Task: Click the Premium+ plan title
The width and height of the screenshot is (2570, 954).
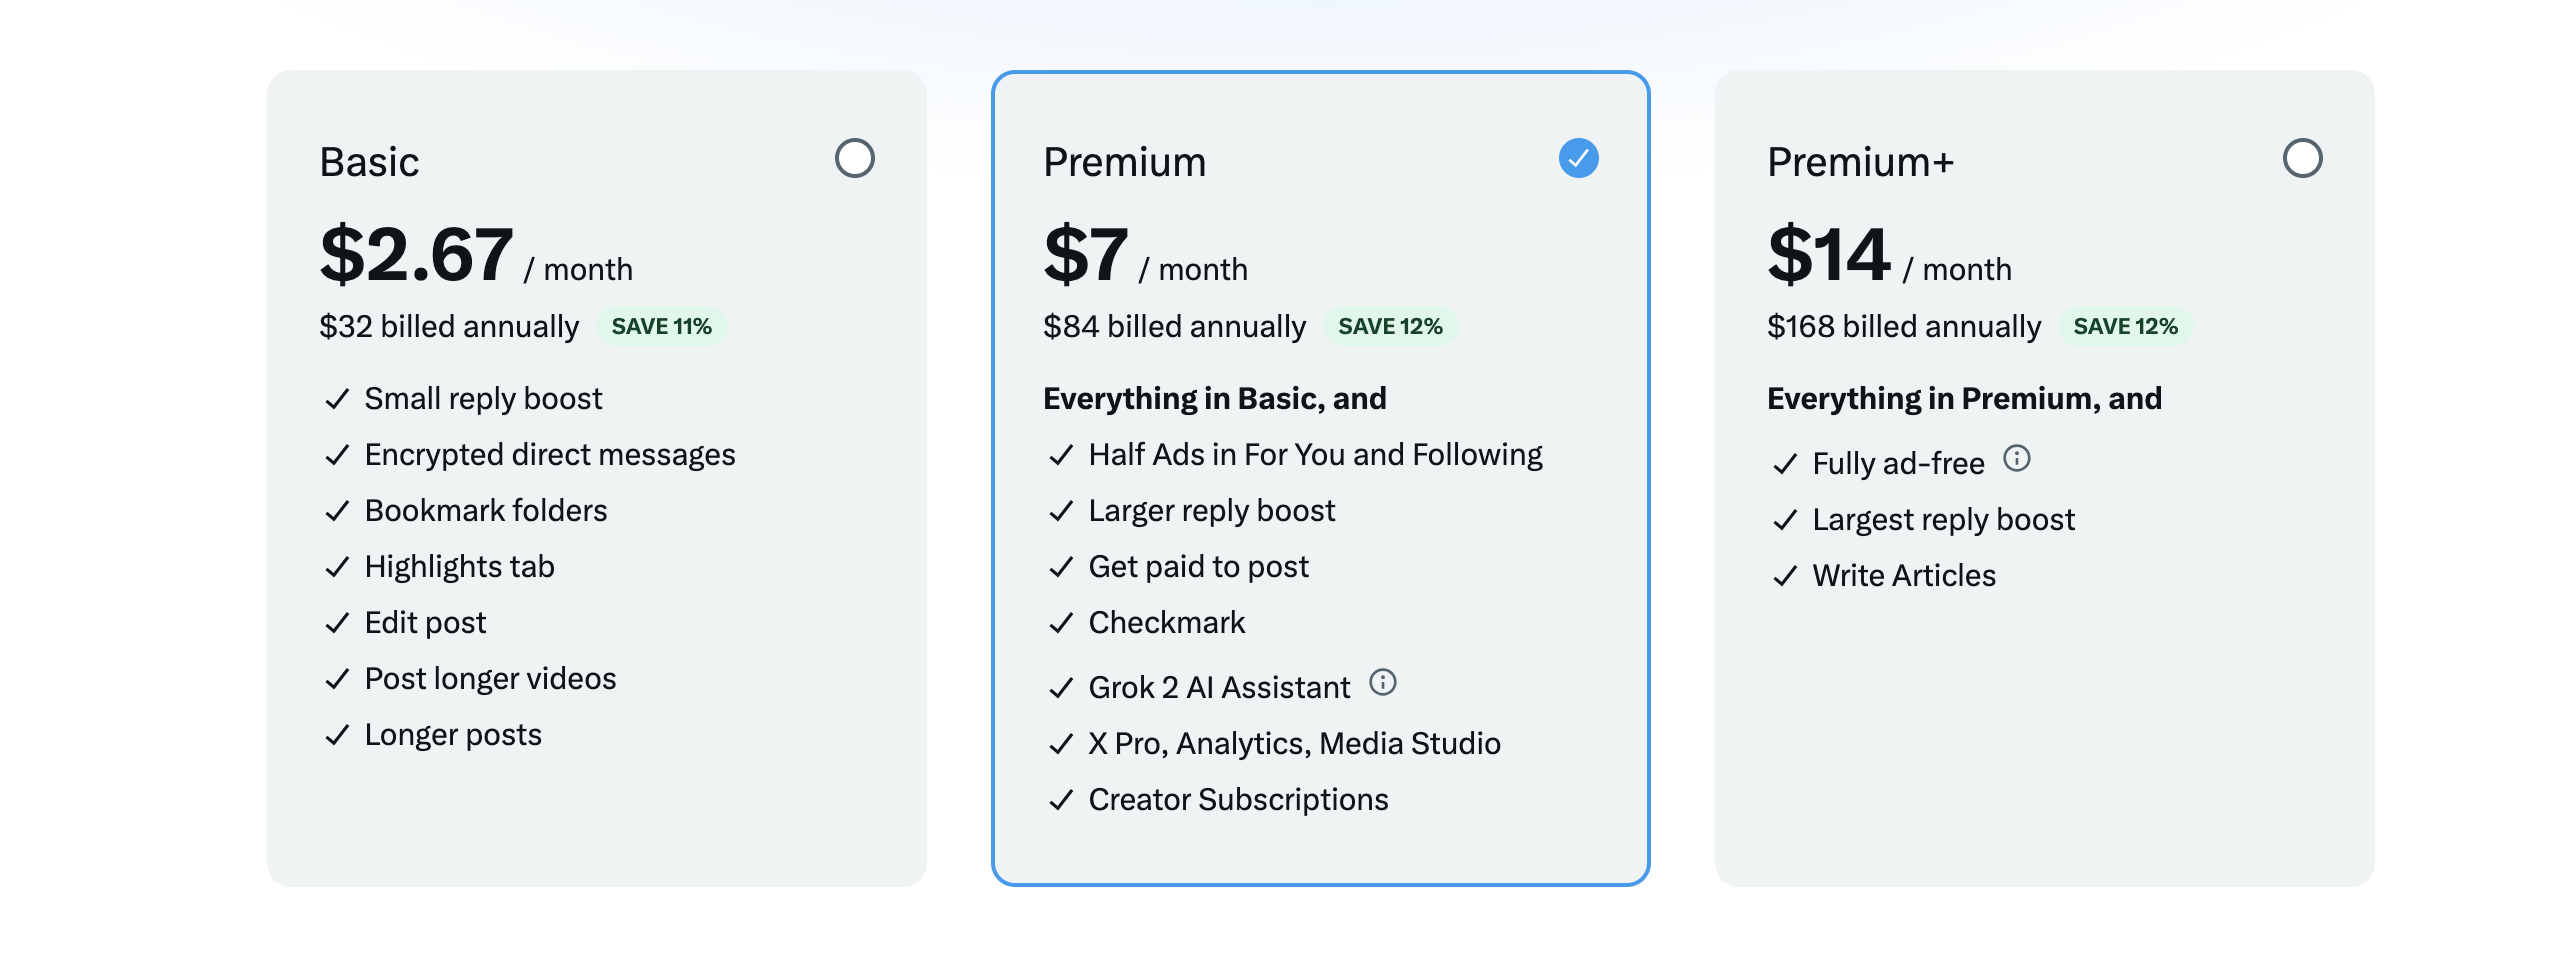Action: click(1860, 160)
